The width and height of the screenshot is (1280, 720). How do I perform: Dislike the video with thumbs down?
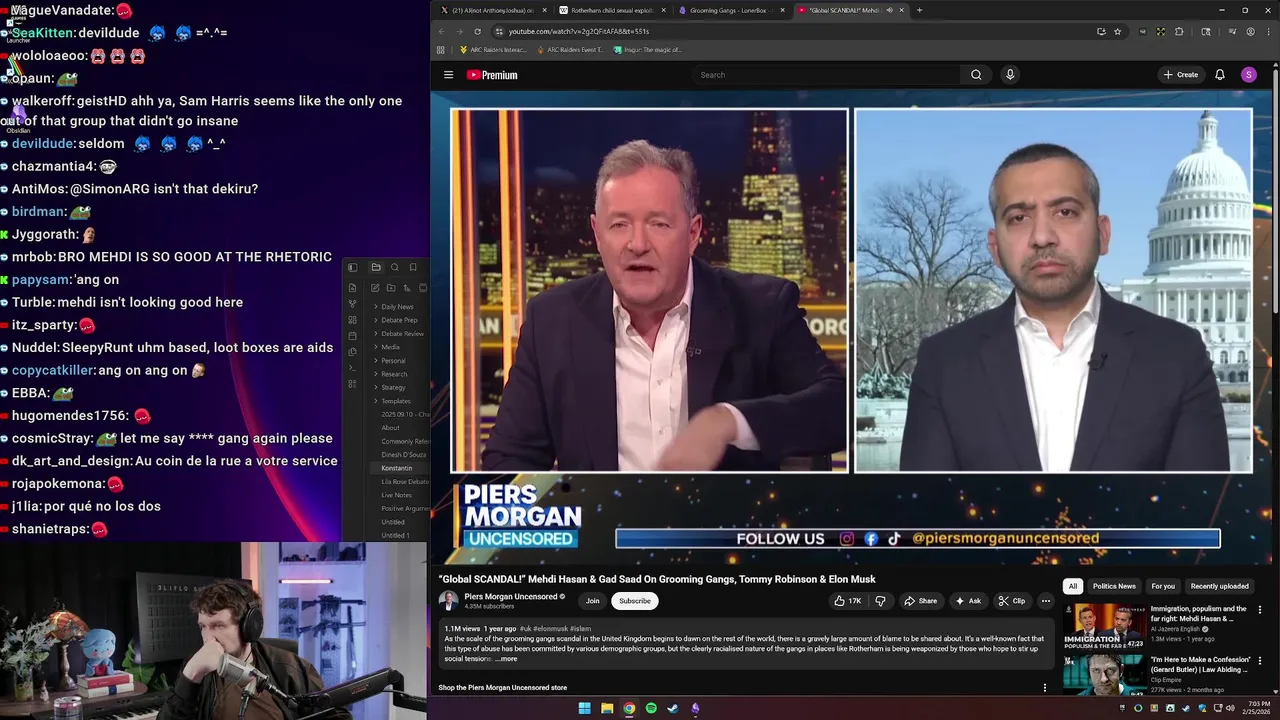880,601
